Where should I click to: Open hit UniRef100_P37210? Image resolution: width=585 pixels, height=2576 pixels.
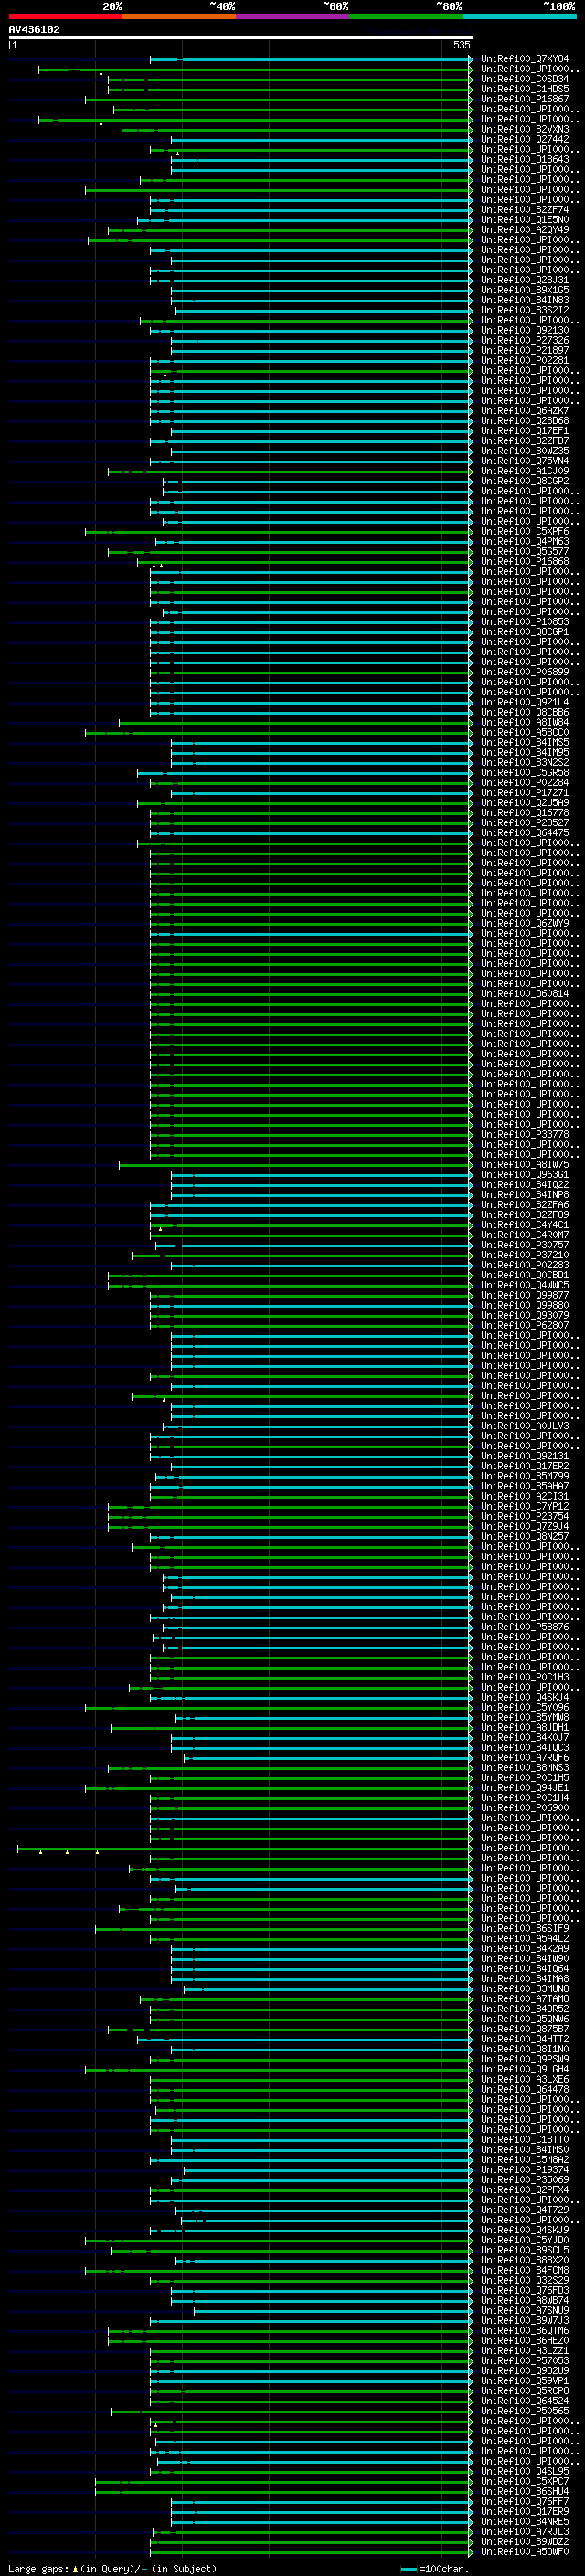coord(525,1255)
